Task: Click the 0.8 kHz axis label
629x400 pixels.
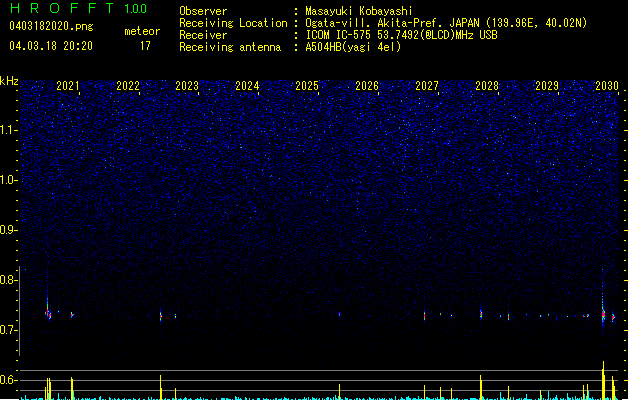Action: click(x=8, y=280)
